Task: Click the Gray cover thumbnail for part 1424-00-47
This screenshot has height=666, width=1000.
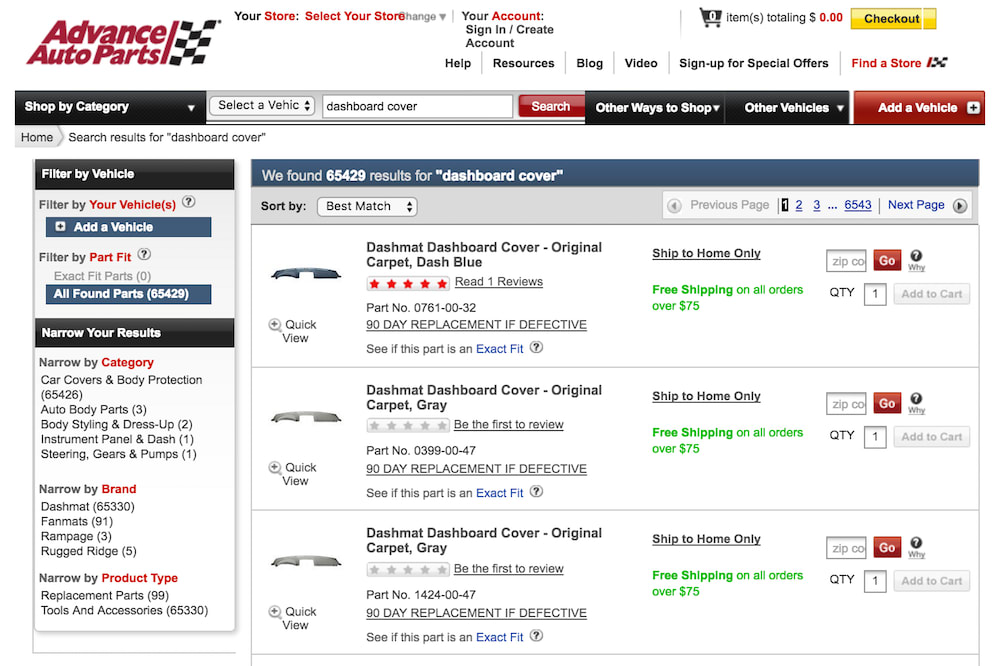Action: pyautogui.click(x=306, y=562)
